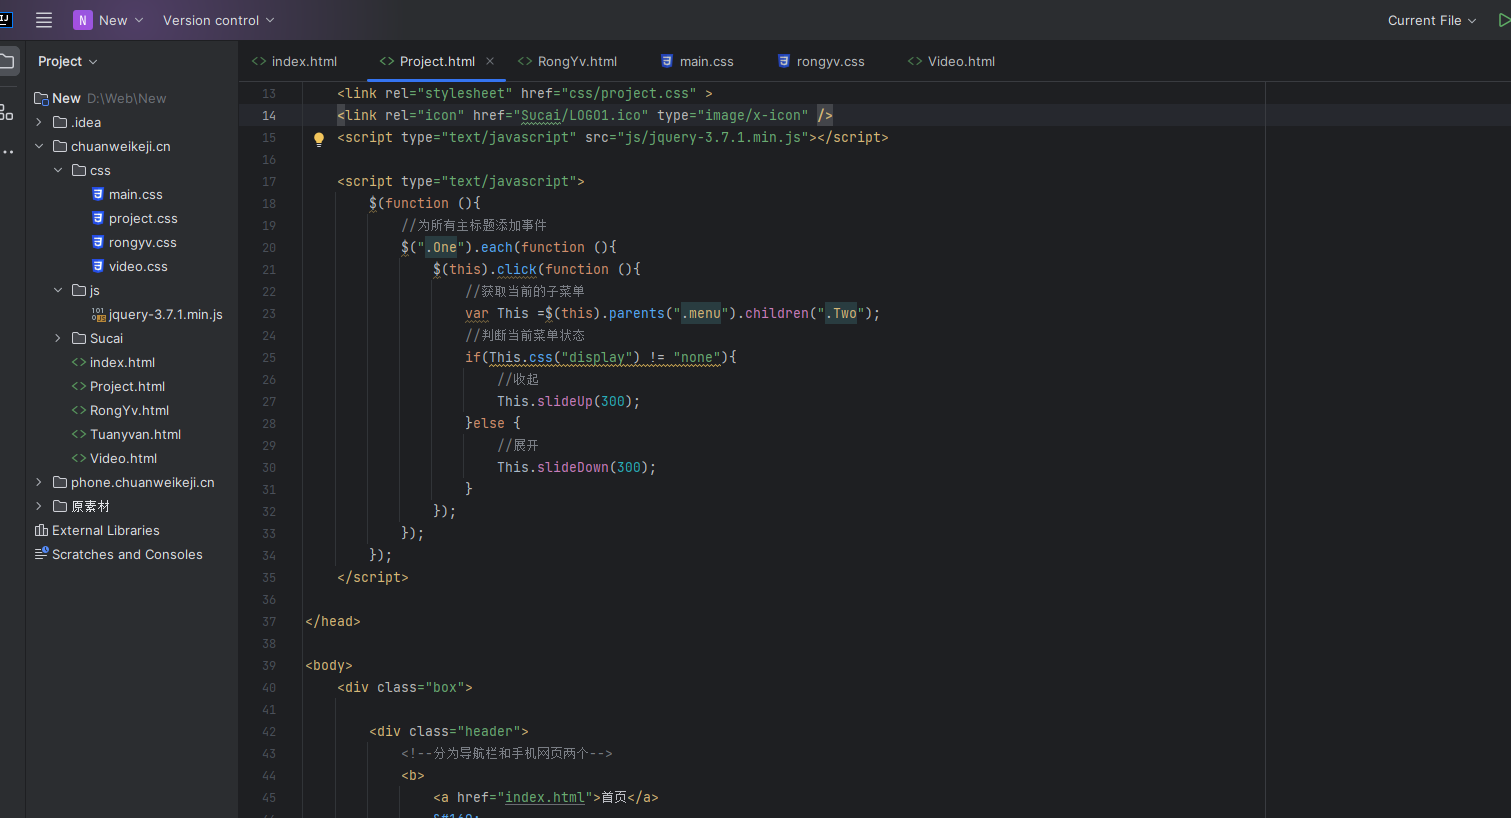Viewport: 1511px width, 818px height.
Task: Click the purple N project badge icon
Action: point(83,20)
